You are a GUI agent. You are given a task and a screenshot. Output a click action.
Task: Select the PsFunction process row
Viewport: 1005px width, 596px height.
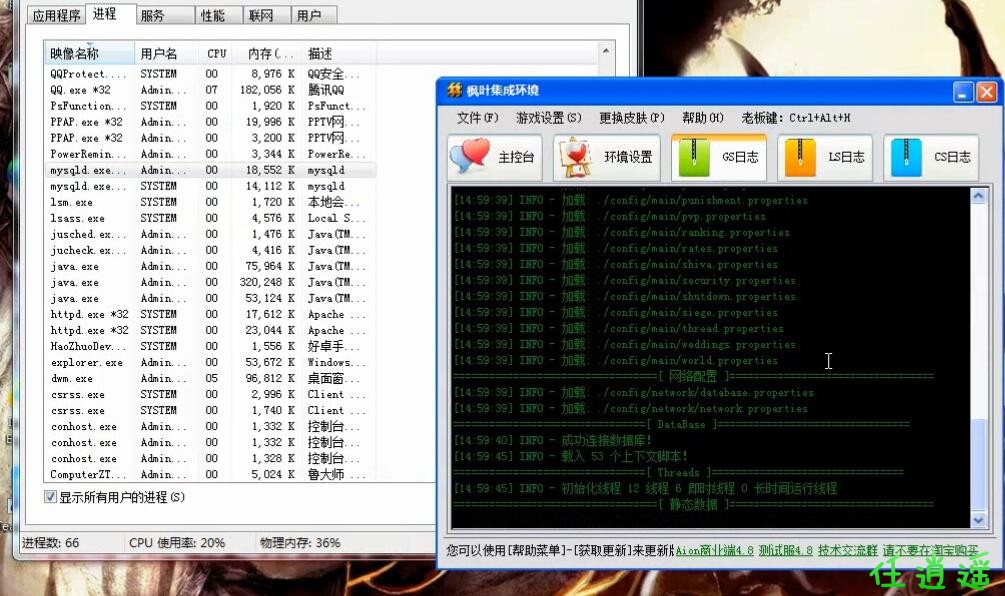point(210,106)
